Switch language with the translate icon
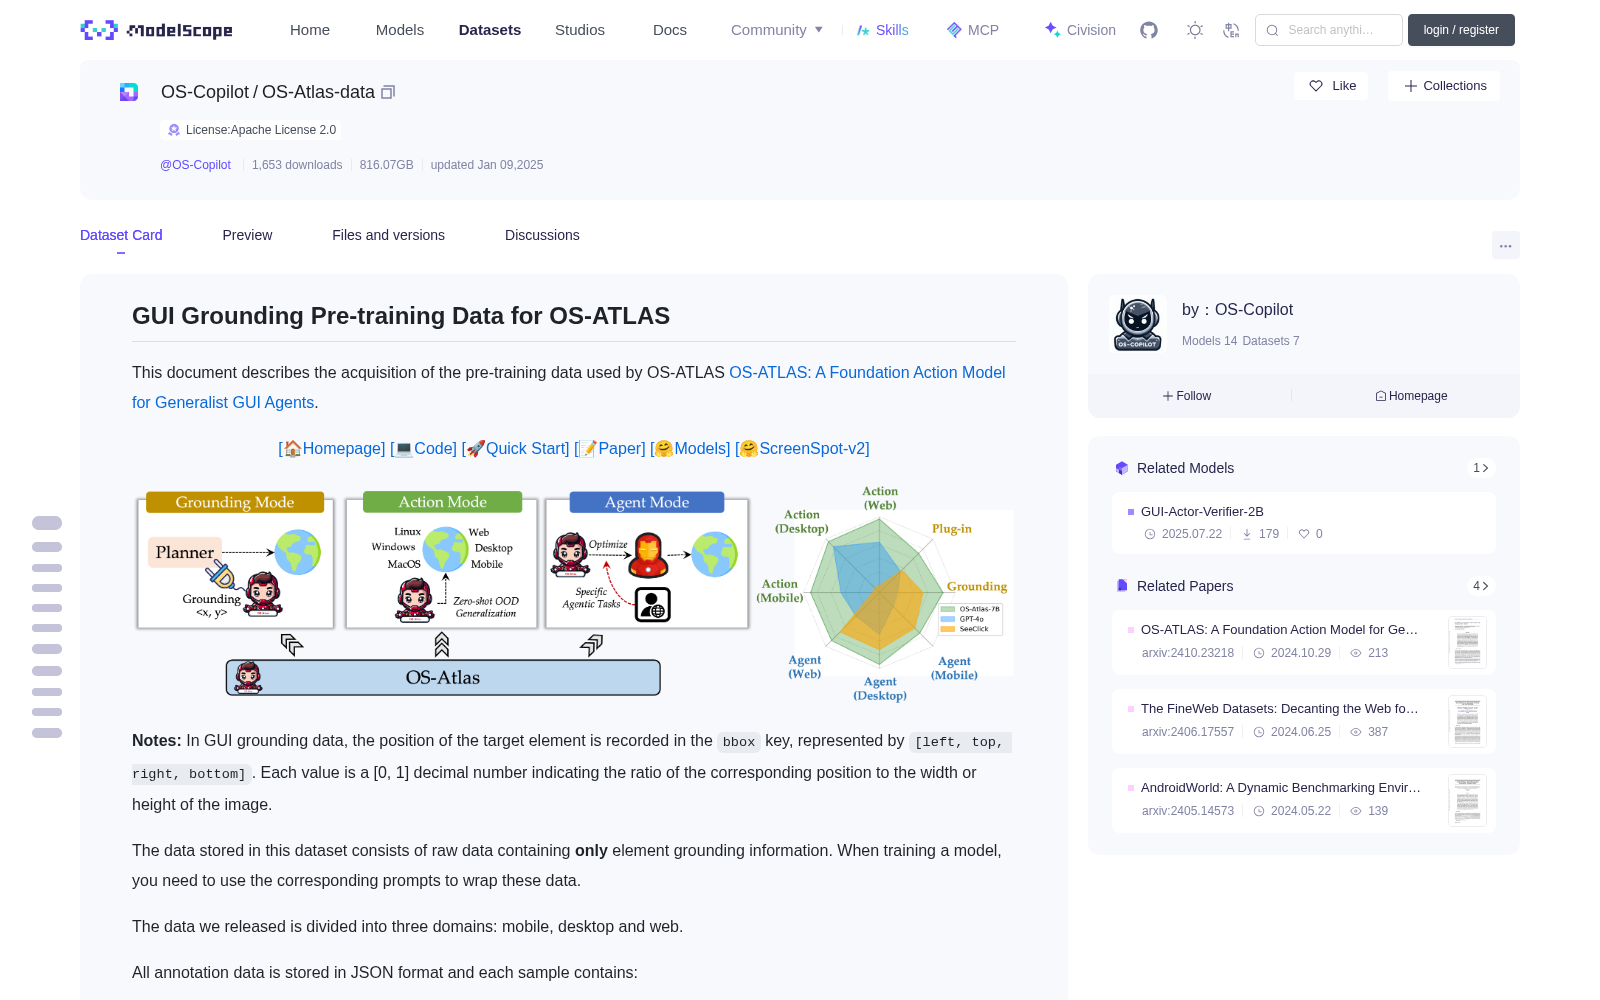This screenshot has width=1600, height=1000. click(x=1231, y=30)
